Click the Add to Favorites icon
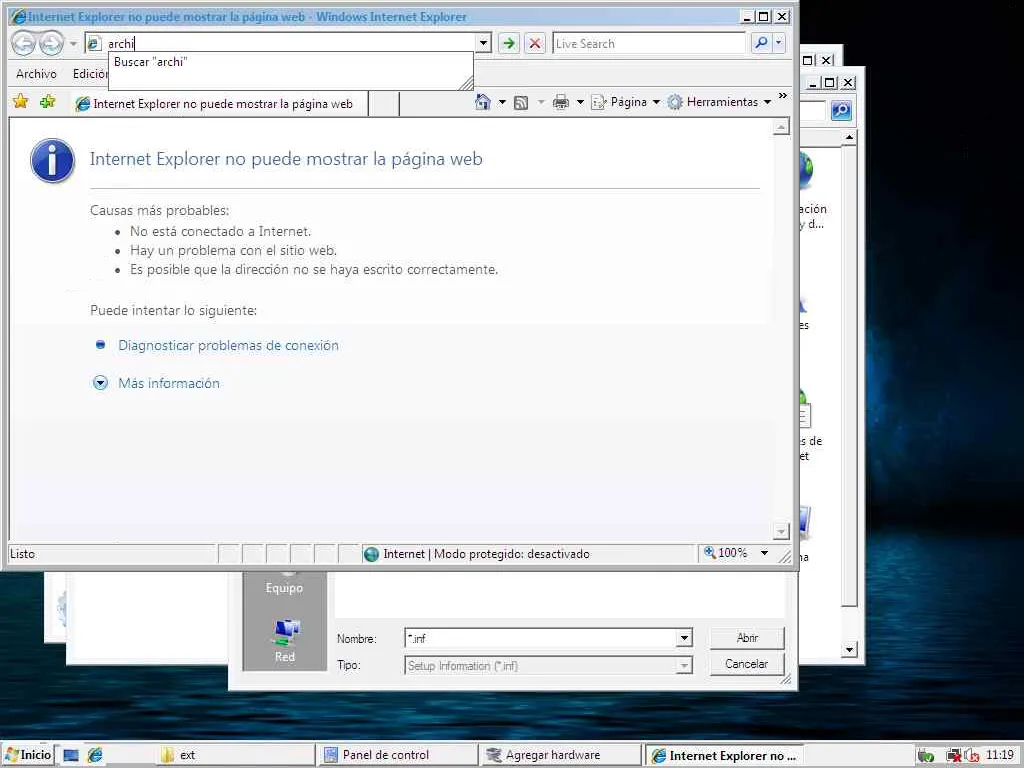This screenshot has height=768, width=1024. [x=48, y=101]
